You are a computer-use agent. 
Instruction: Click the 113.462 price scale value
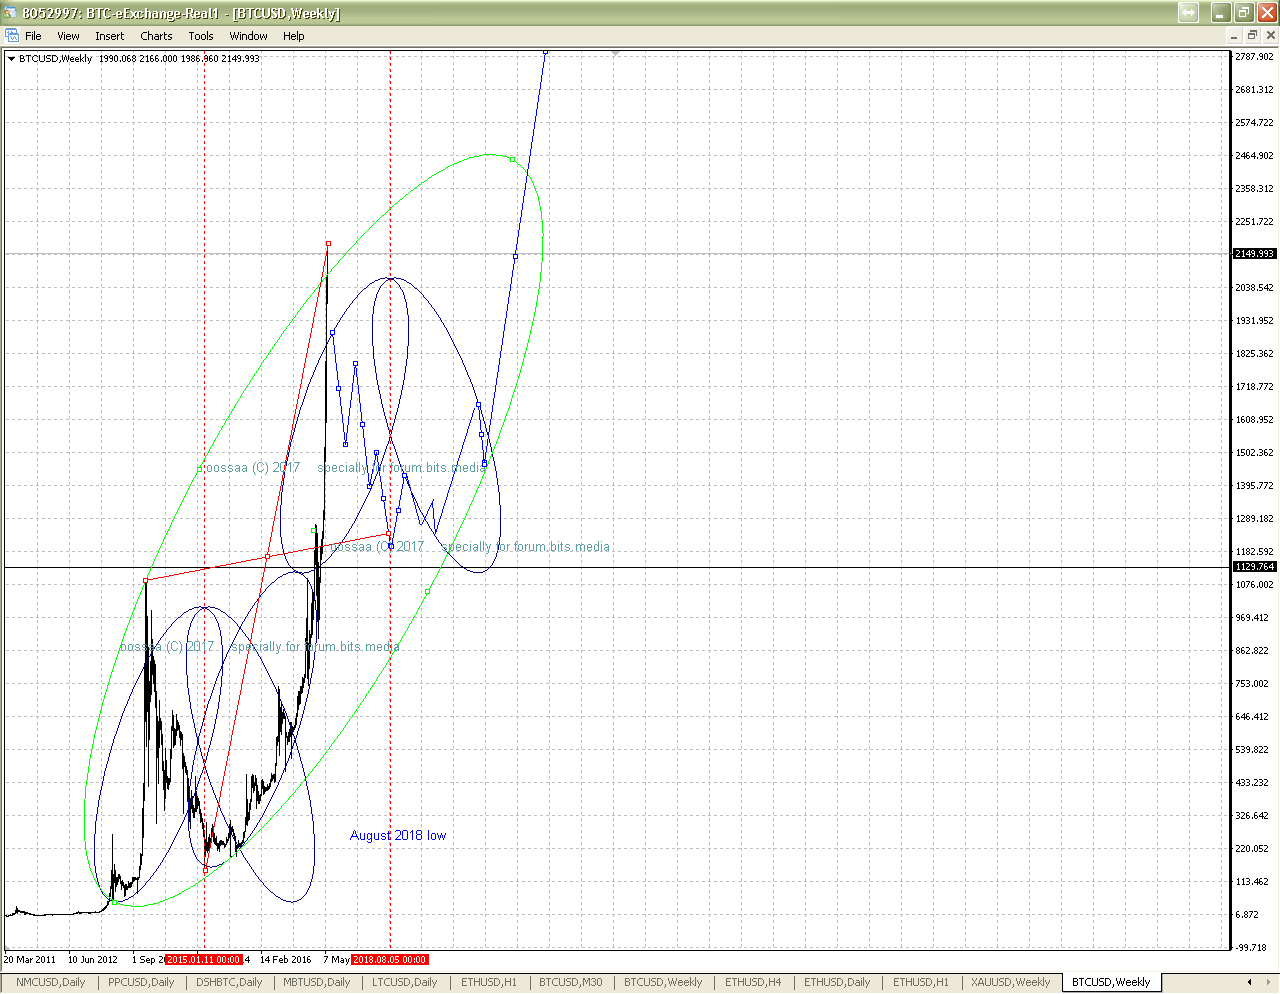click(1254, 882)
